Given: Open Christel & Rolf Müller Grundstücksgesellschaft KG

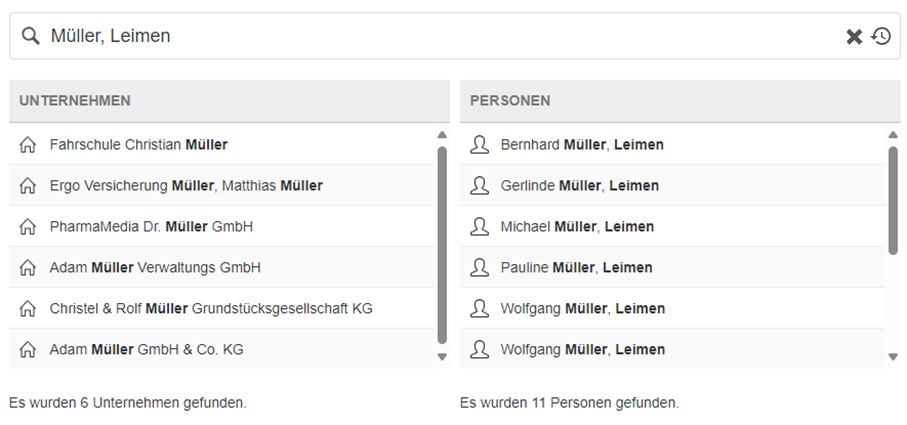Looking at the screenshot, I should click(x=211, y=309).
